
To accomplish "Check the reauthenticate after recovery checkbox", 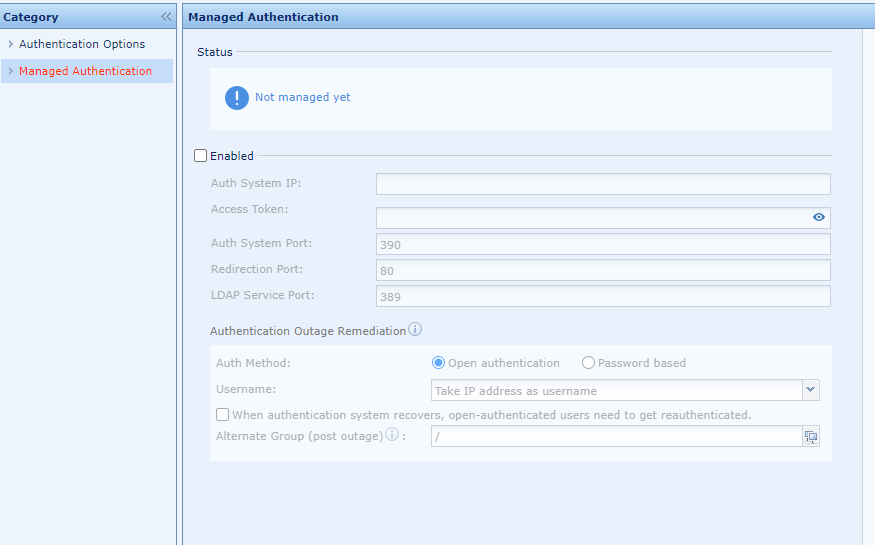I will click(x=223, y=414).
